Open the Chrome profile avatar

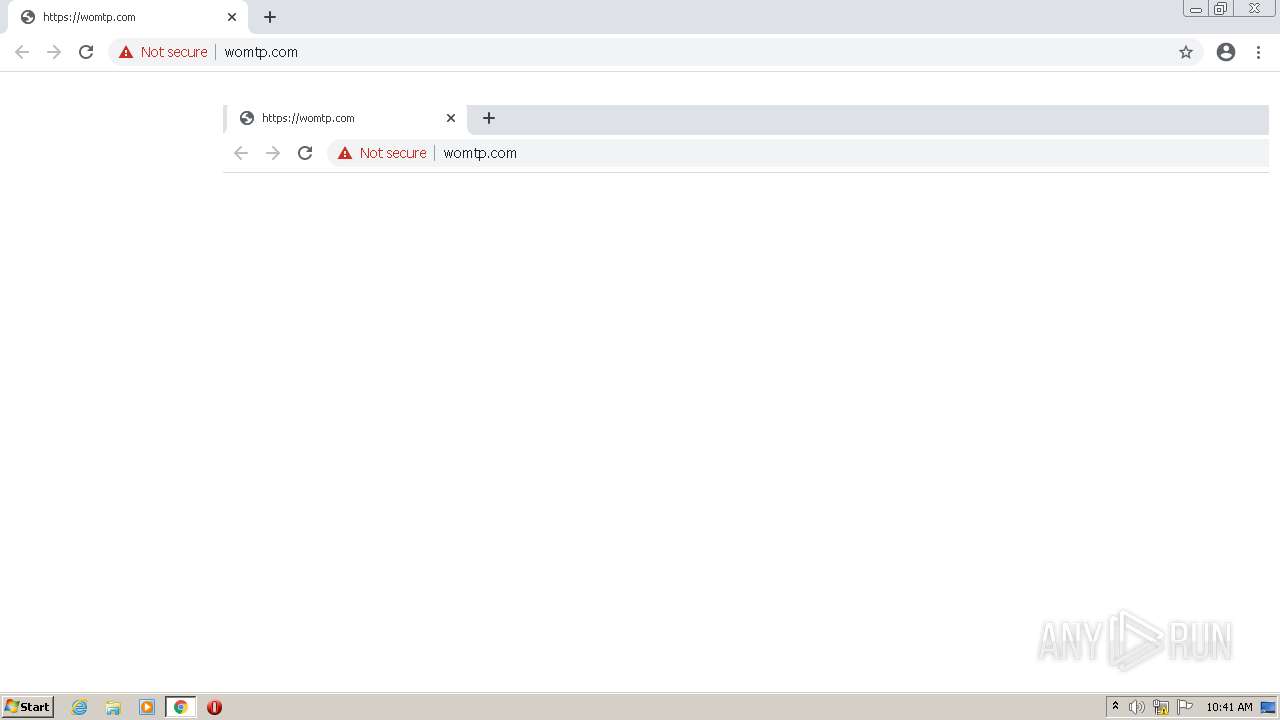pos(1226,52)
